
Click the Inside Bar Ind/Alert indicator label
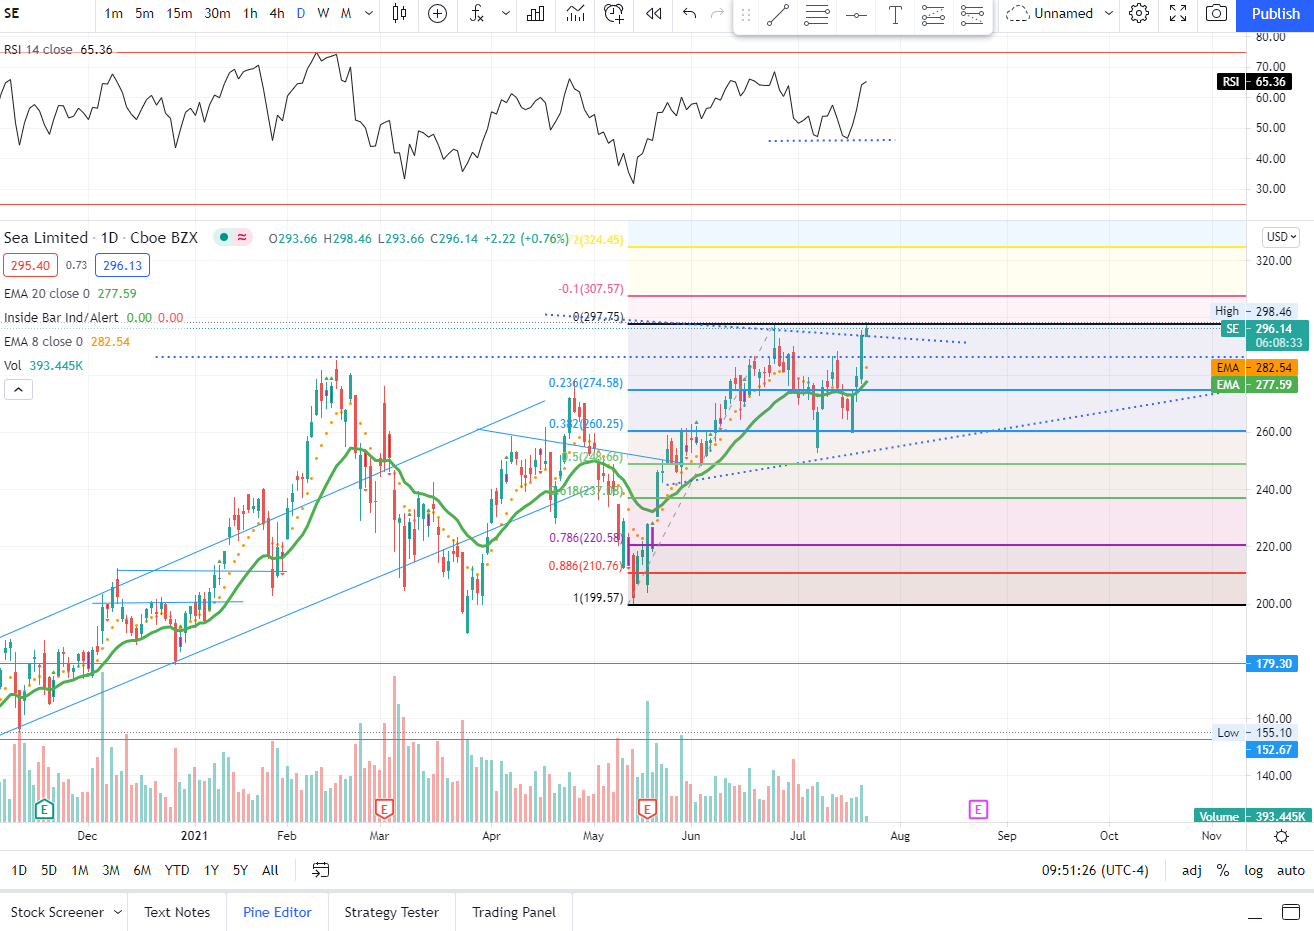(x=61, y=317)
